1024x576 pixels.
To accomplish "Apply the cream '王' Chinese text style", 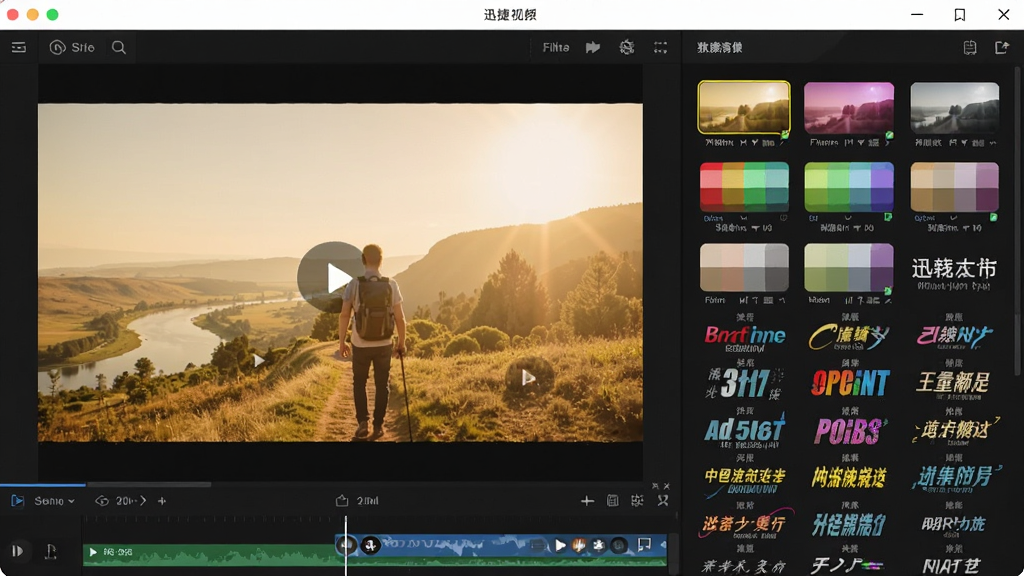I will (953, 383).
